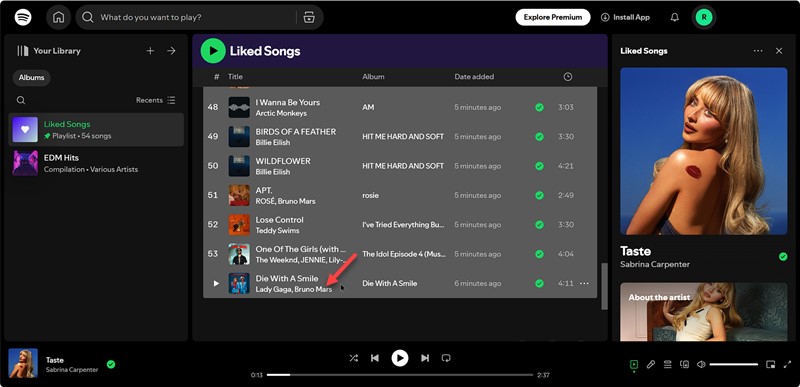Click the Spotify logo icon
This screenshot has height=387, width=800.
pos(23,17)
